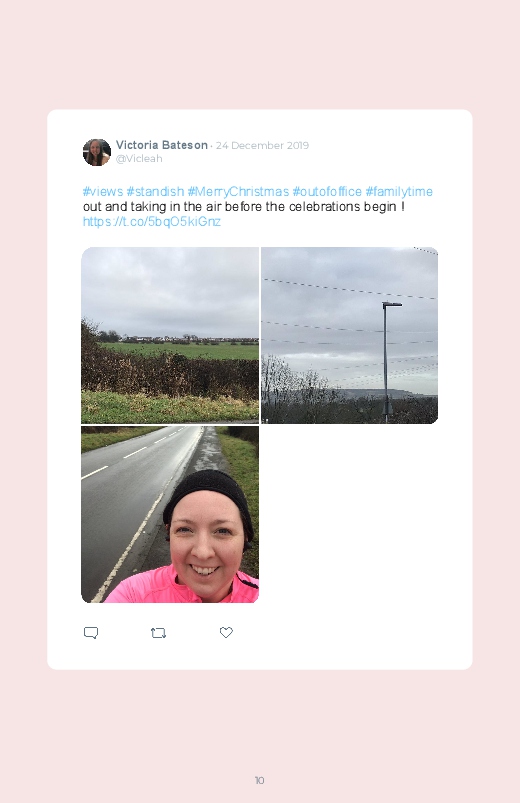The image size is (520, 803).
Task: Open the #MerryChristmas hashtag
Action: (238, 192)
